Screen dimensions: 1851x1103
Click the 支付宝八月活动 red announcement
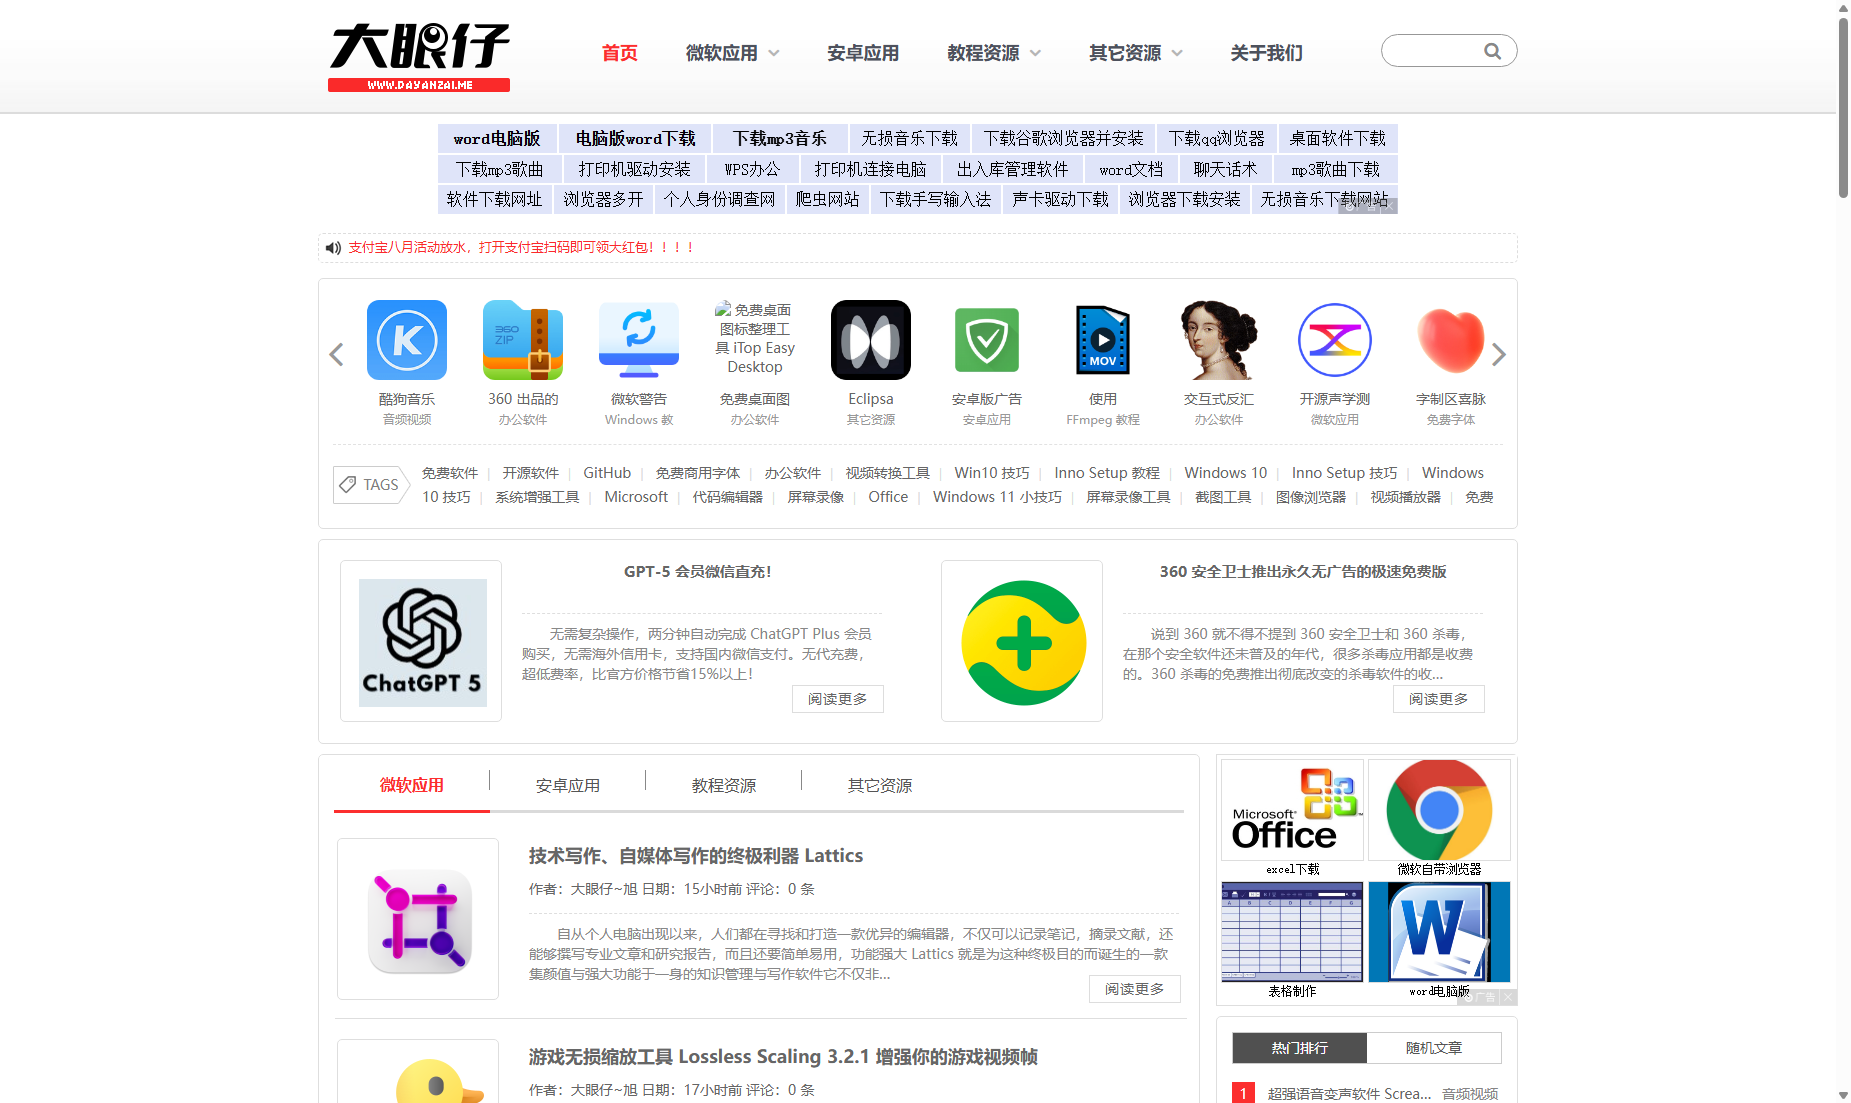[521, 248]
